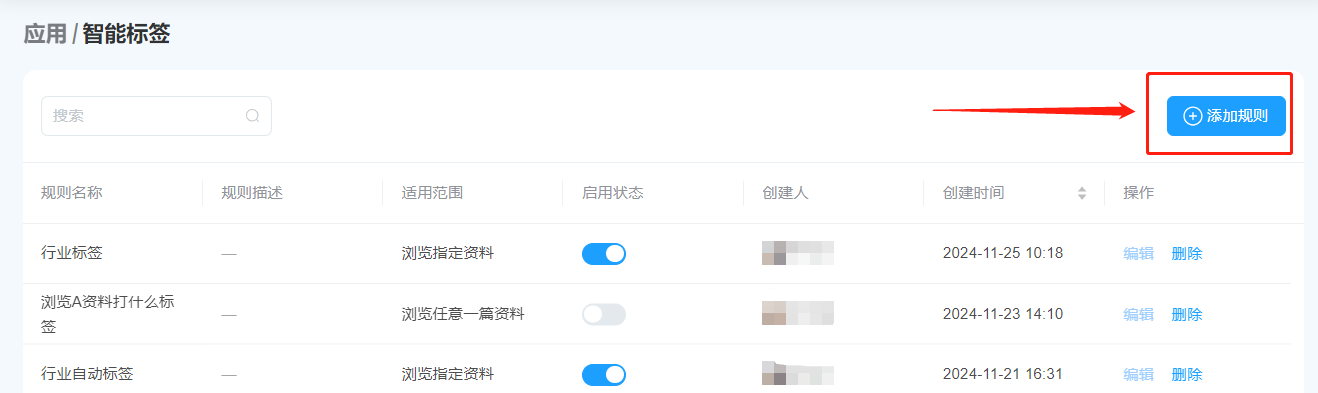This screenshot has height=393, width=1318.
Task: Delete the 浏览A资料打什么标签 rule
Action: [x=1187, y=314]
